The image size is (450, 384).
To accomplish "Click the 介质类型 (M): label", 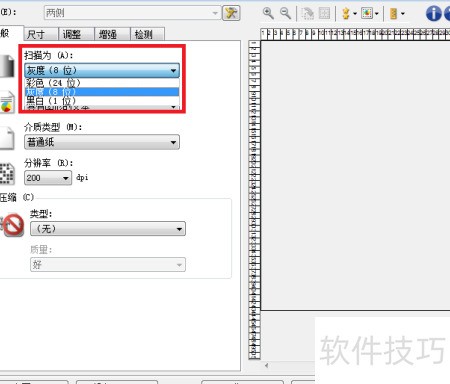I will [53, 127].
